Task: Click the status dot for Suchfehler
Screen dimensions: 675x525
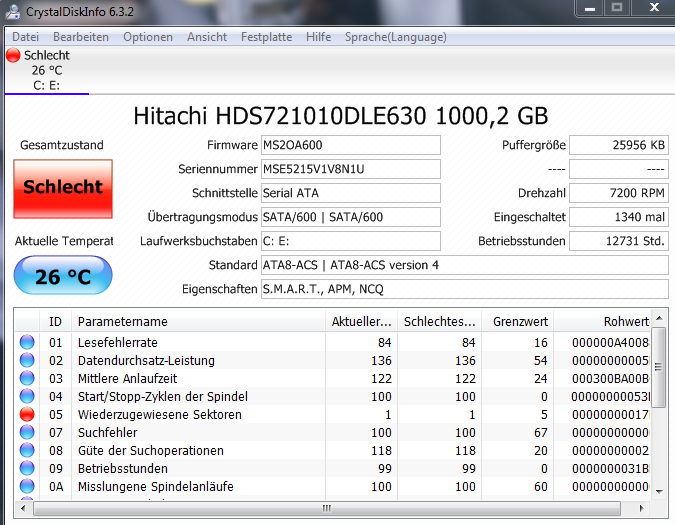Action: pyautogui.click(x=27, y=432)
